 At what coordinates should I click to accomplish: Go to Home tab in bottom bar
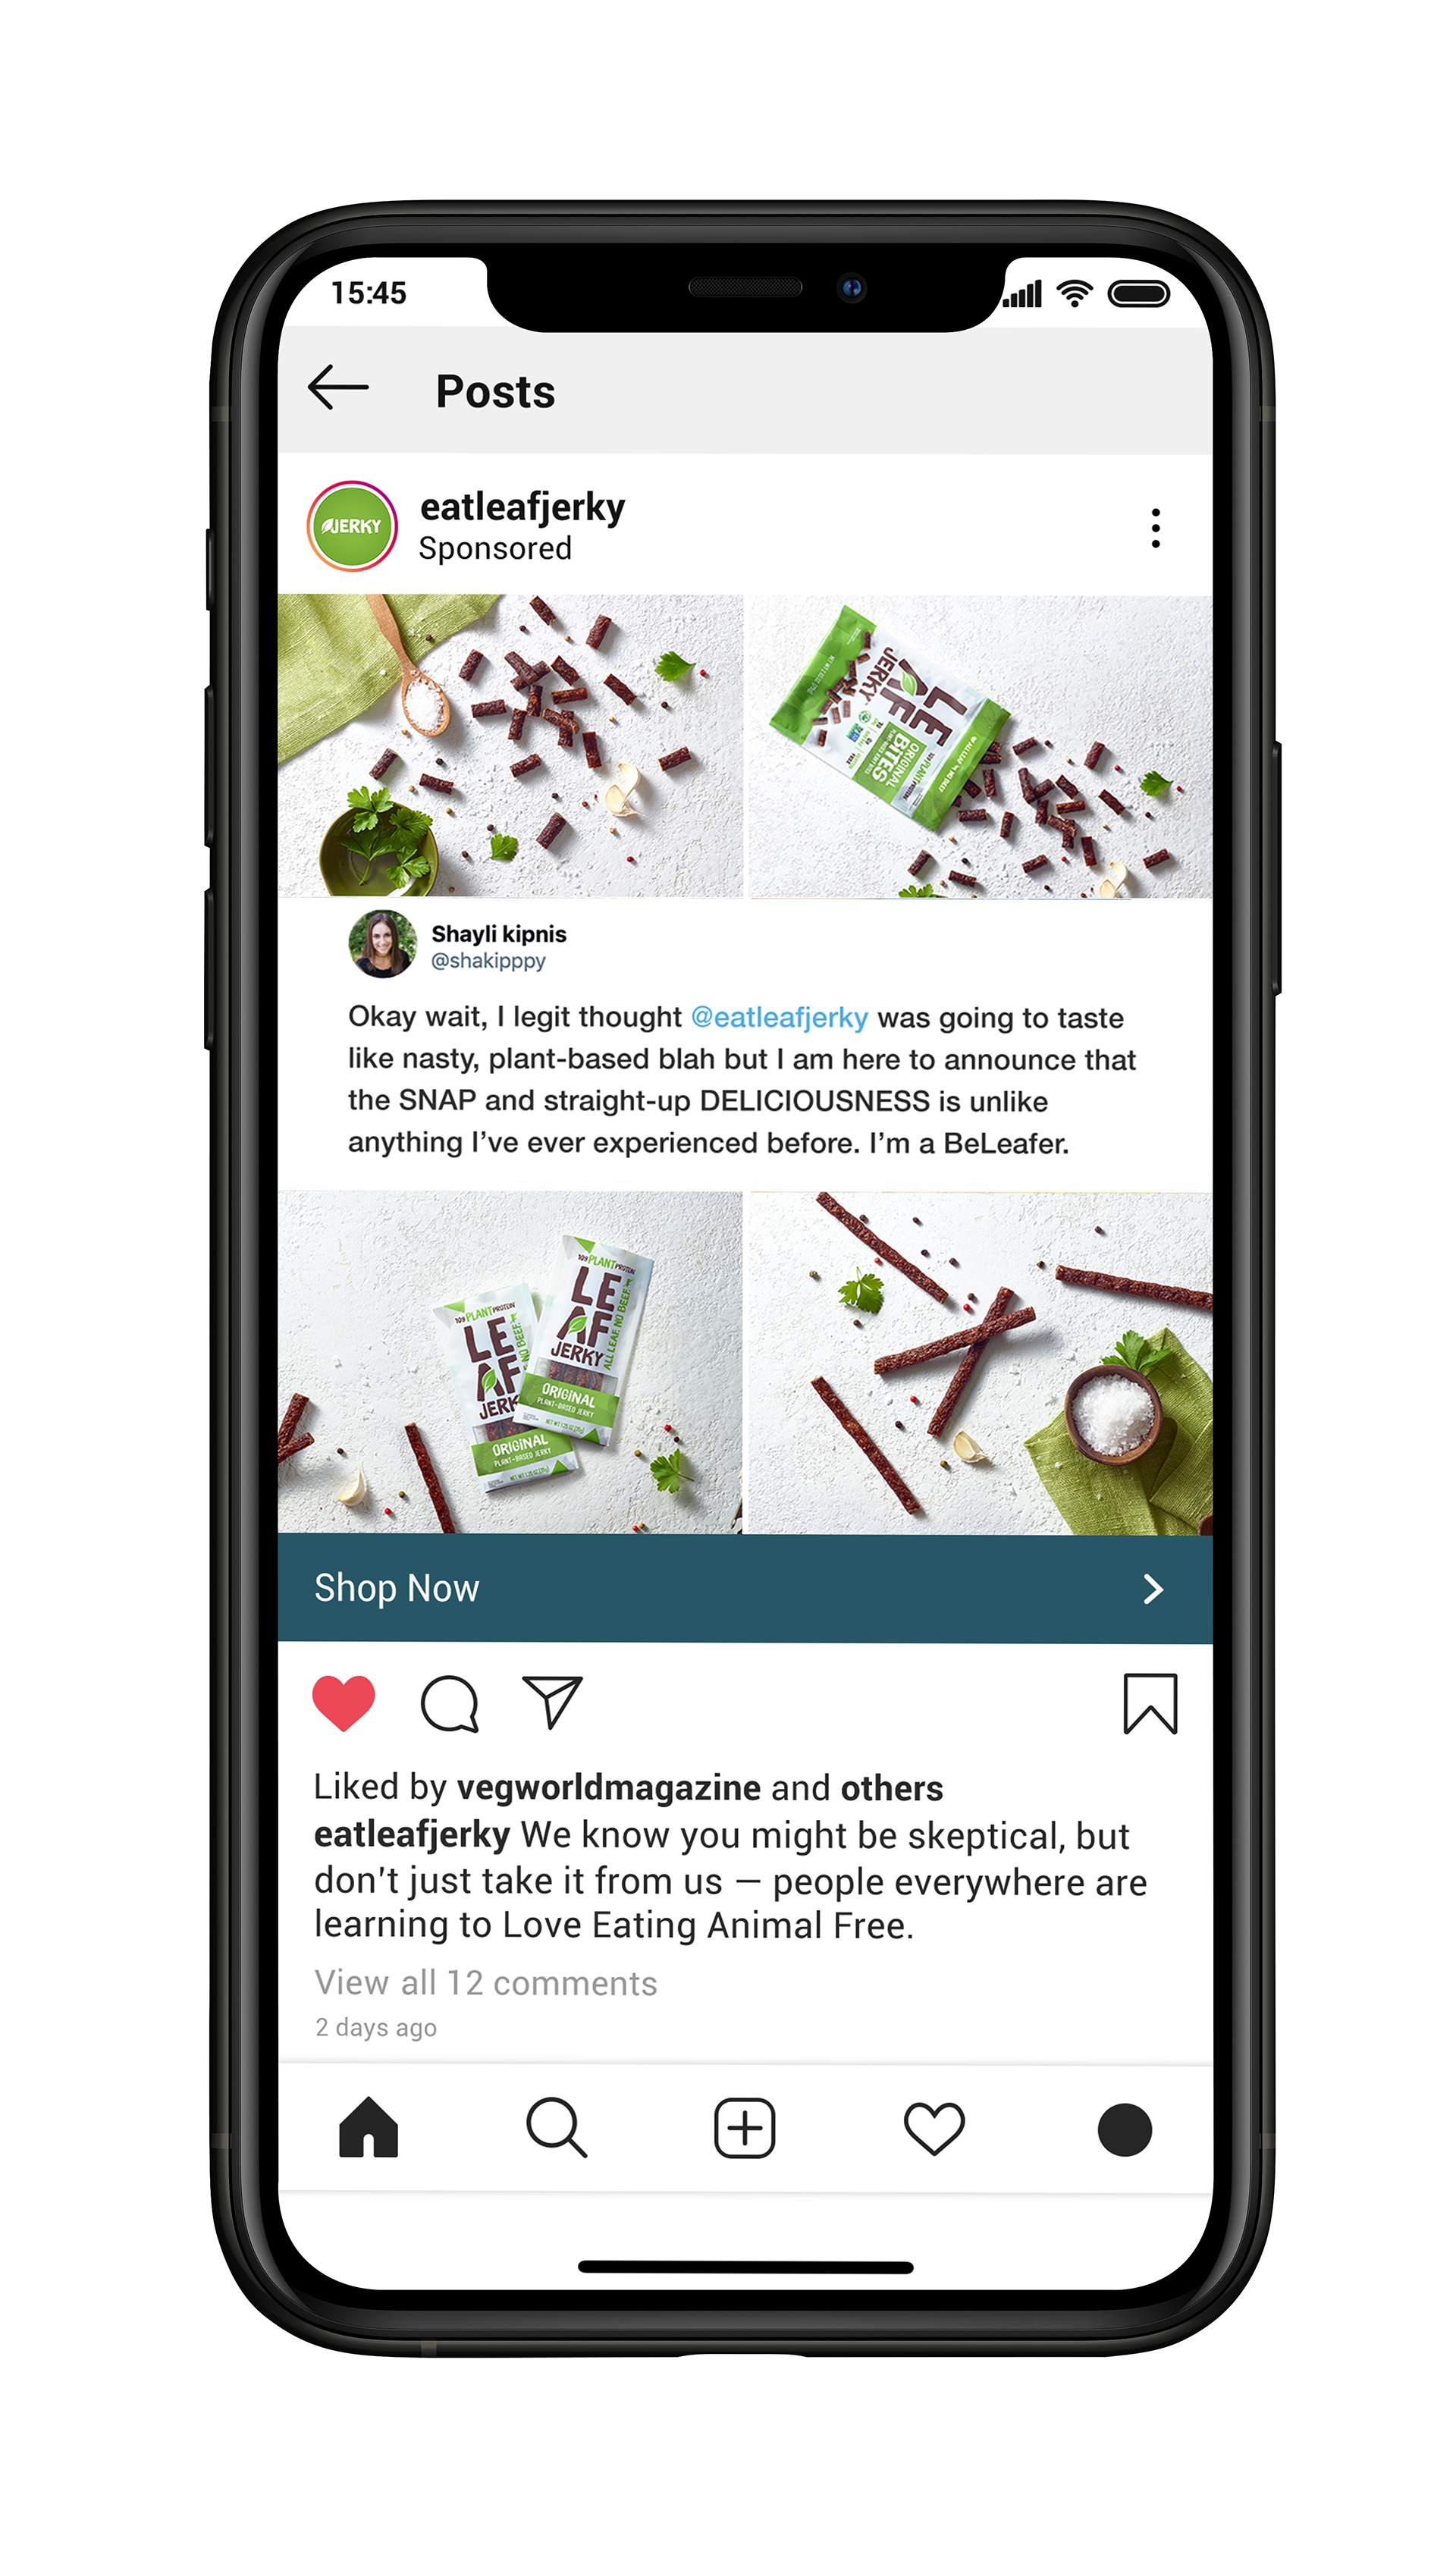pos(369,2127)
